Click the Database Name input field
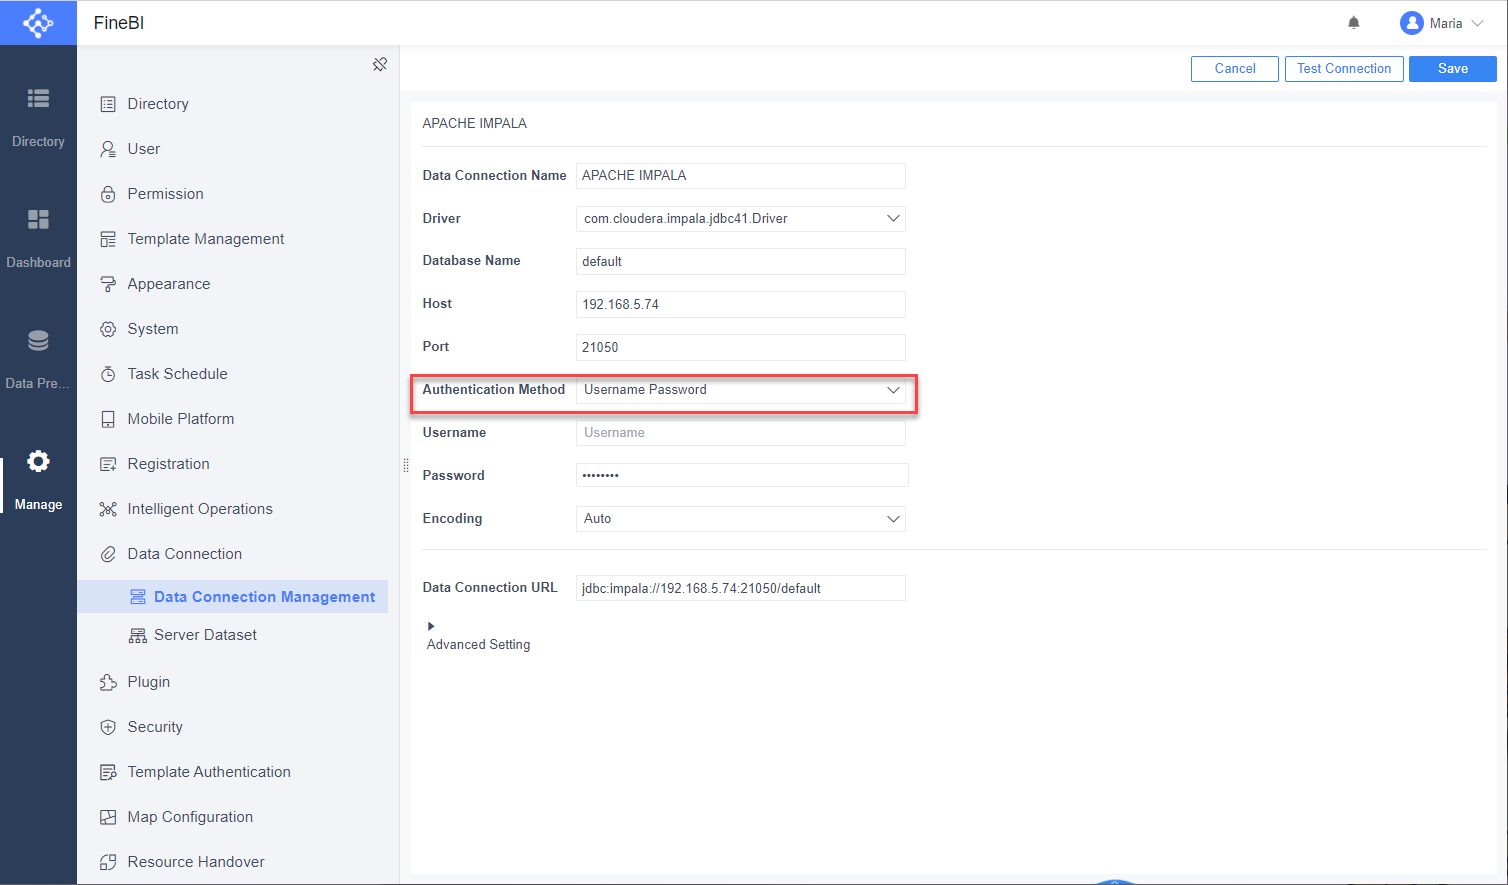Viewport: 1508px width, 885px height. pyautogui.click(x=741, y=261)
